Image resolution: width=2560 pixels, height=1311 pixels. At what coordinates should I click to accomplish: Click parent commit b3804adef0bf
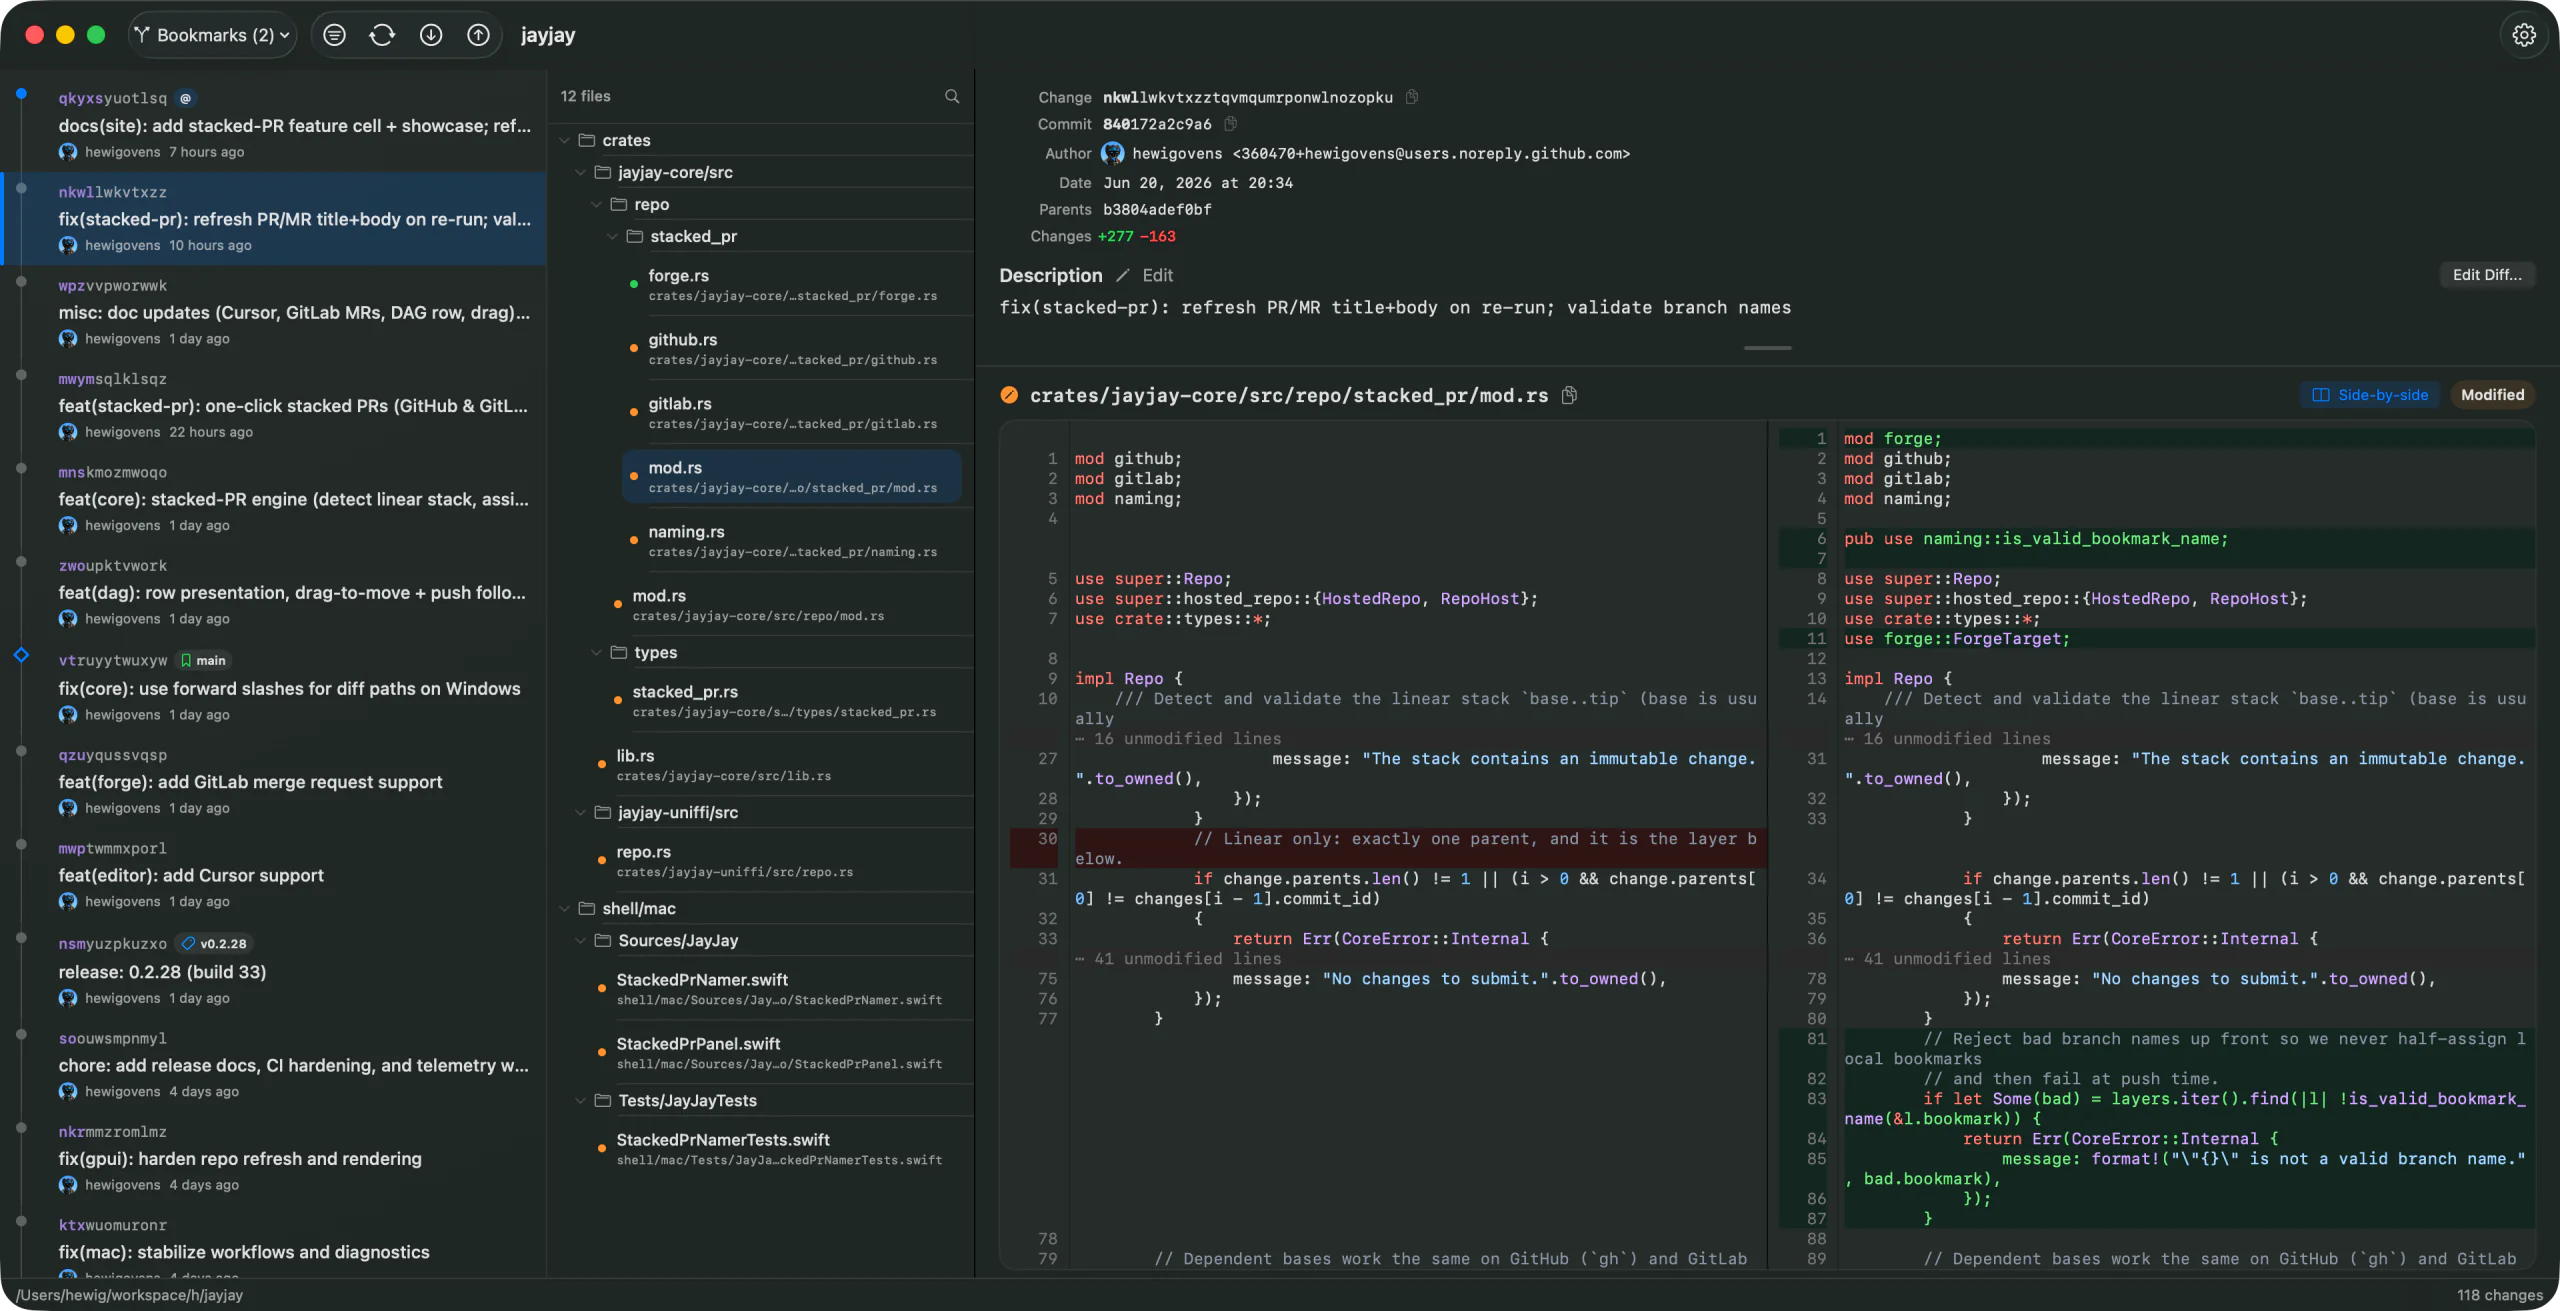(1157, 209)
